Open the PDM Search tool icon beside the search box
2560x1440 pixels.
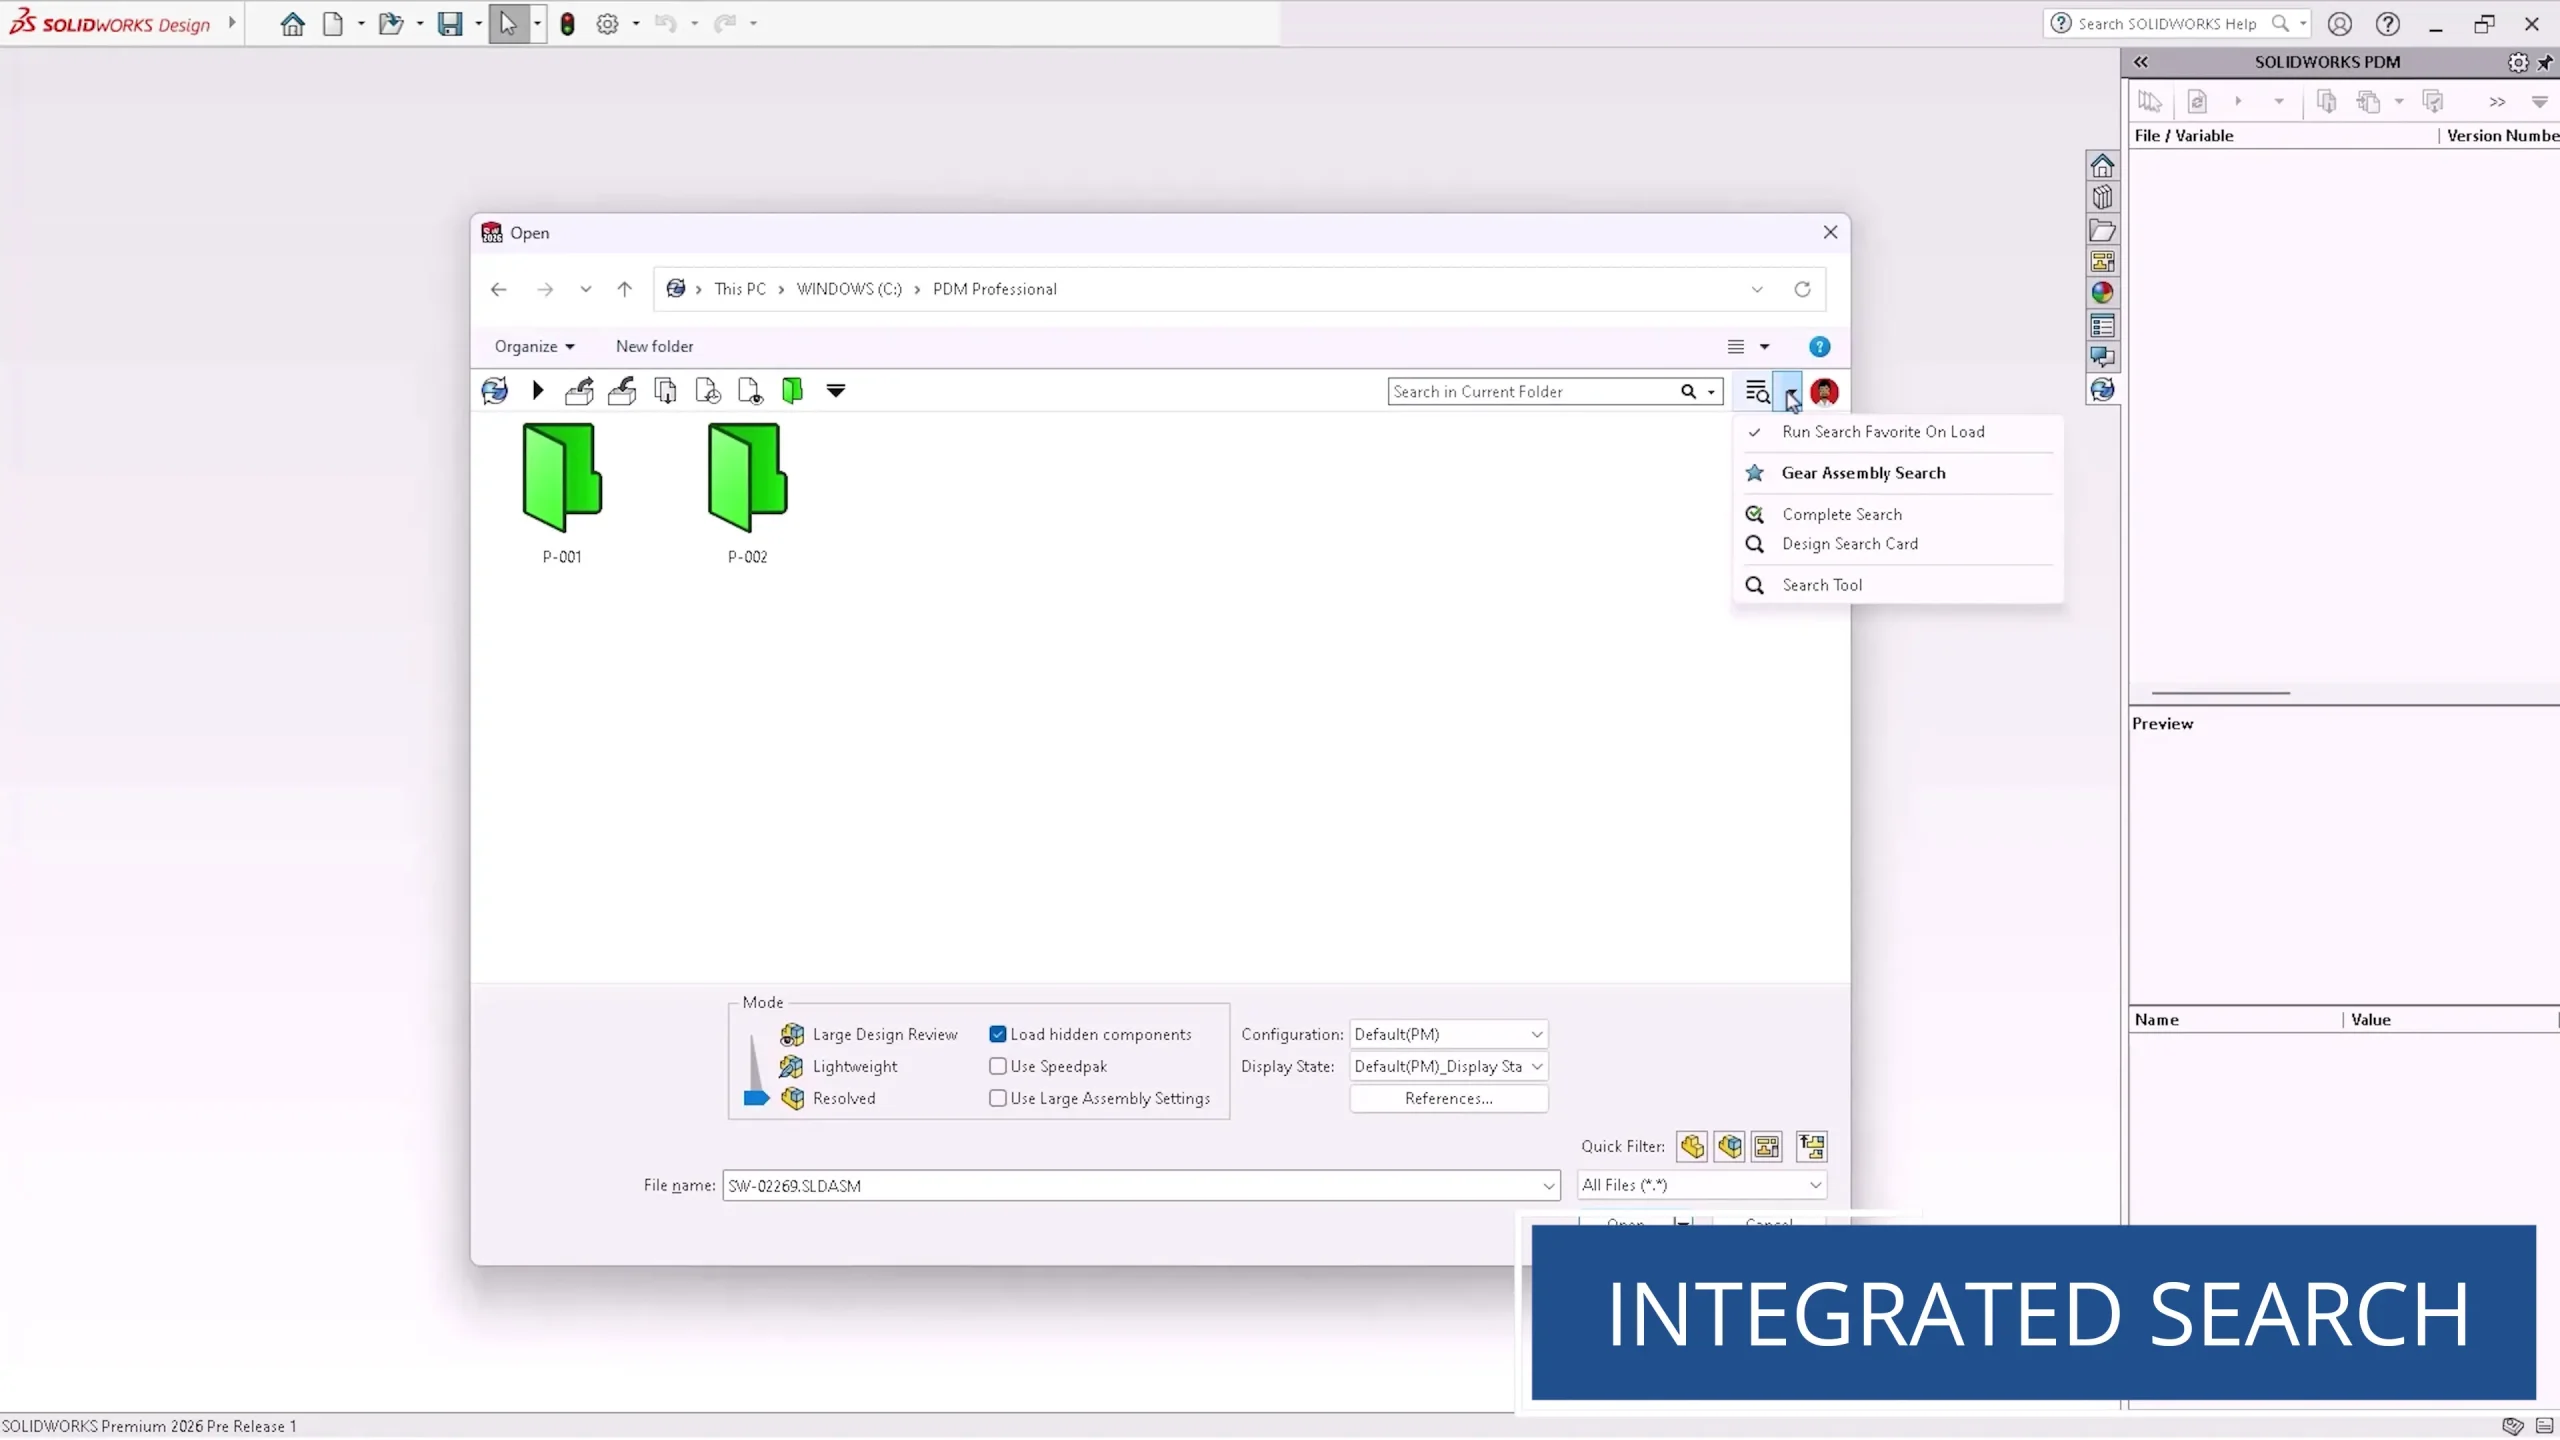coord(1757,391)
